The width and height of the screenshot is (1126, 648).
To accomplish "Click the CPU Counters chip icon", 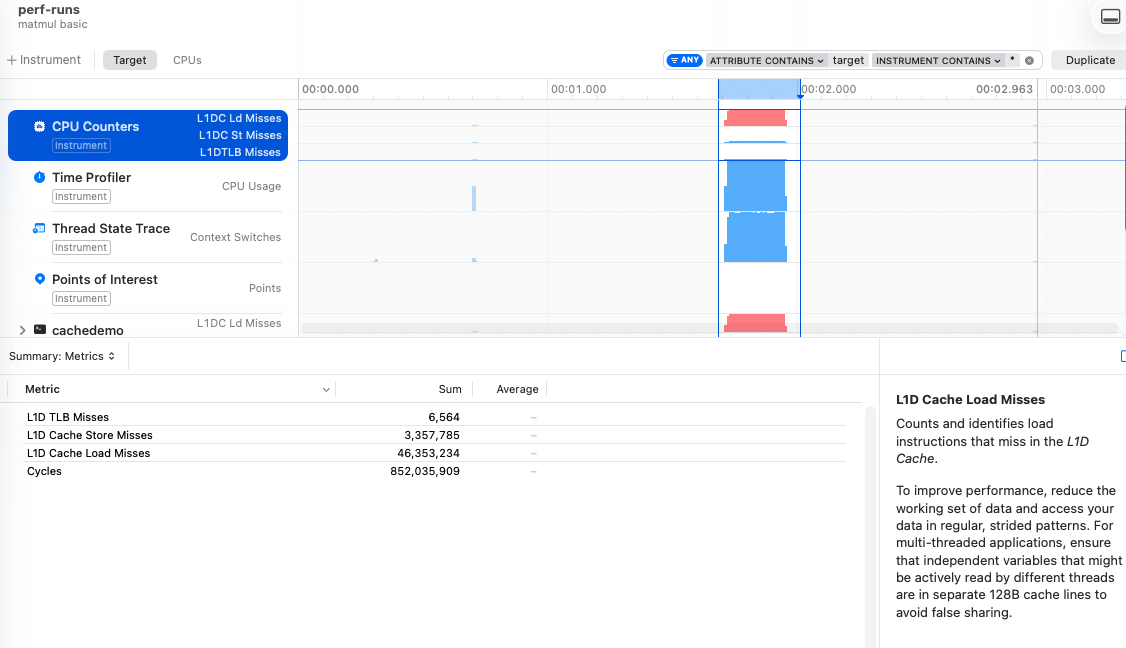I will click(x=39, y=126).
